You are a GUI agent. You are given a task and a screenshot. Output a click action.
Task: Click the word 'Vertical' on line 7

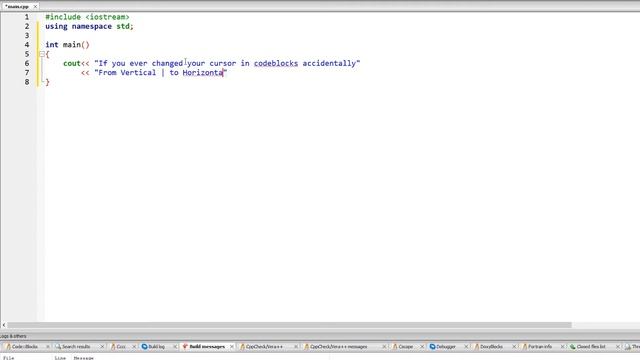coord(138,73)
